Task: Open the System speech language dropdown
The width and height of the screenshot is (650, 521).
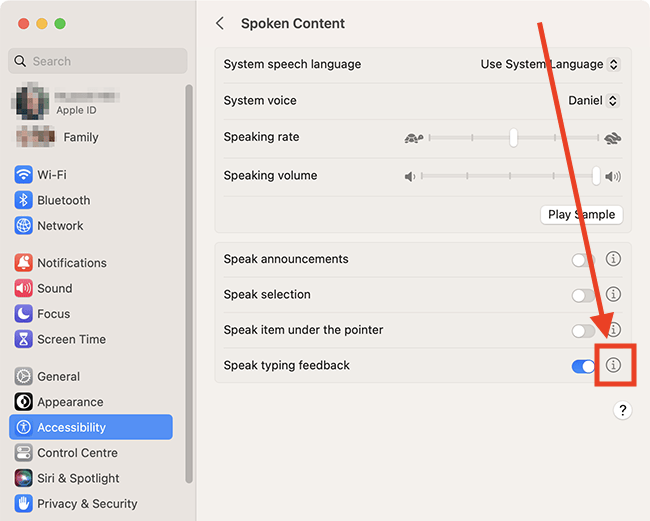Action: pyautogui.click(x=550, y=64)
